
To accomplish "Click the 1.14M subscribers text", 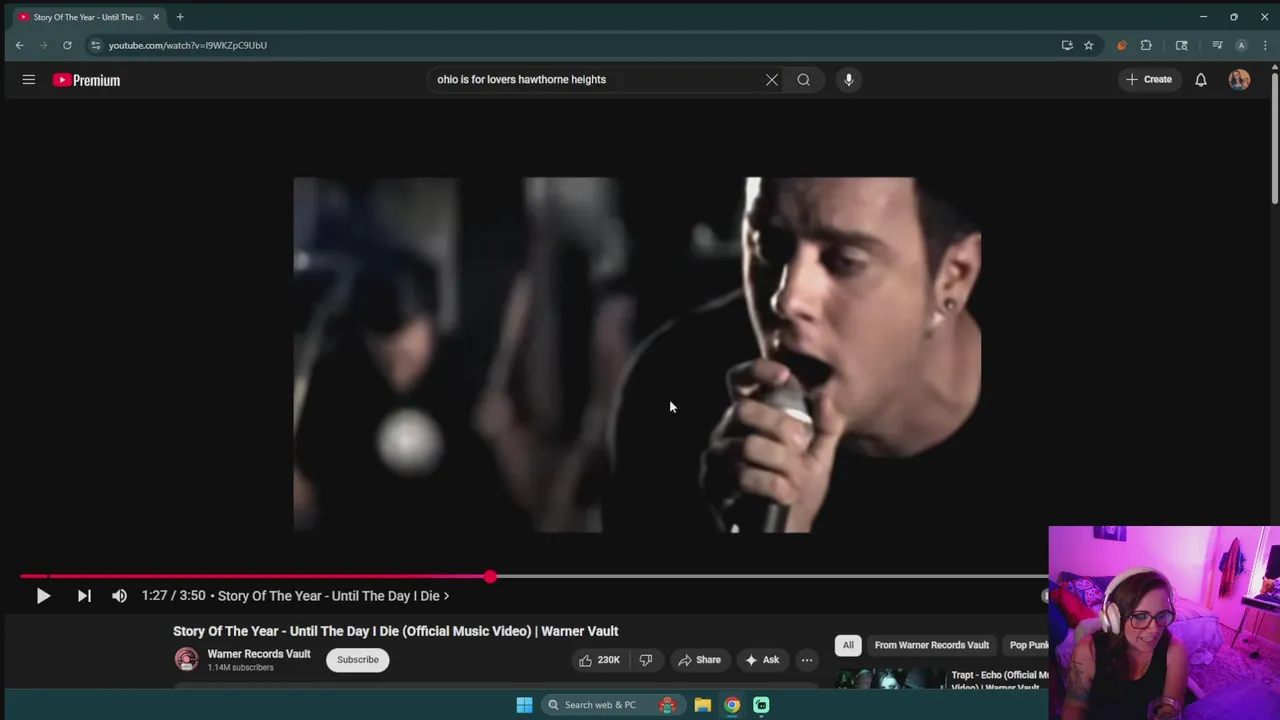I will tap(240, 668).
